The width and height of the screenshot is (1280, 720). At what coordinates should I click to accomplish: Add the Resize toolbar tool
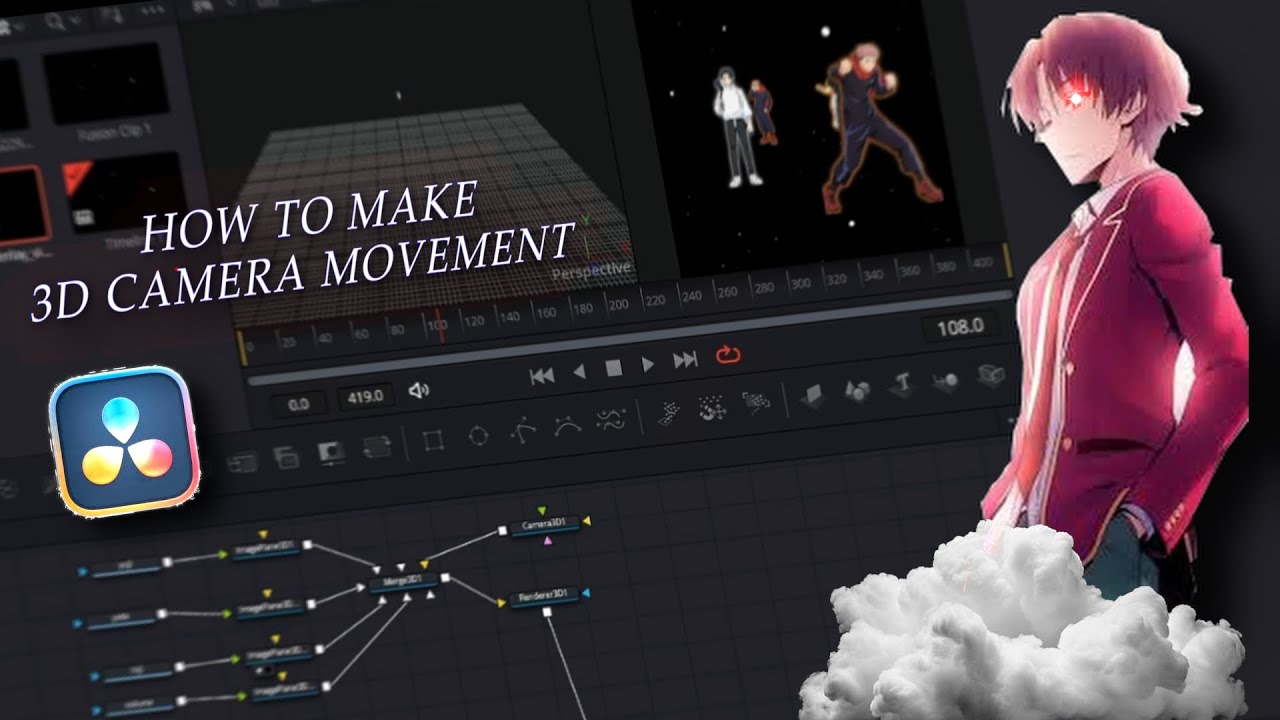coord(377,447)
